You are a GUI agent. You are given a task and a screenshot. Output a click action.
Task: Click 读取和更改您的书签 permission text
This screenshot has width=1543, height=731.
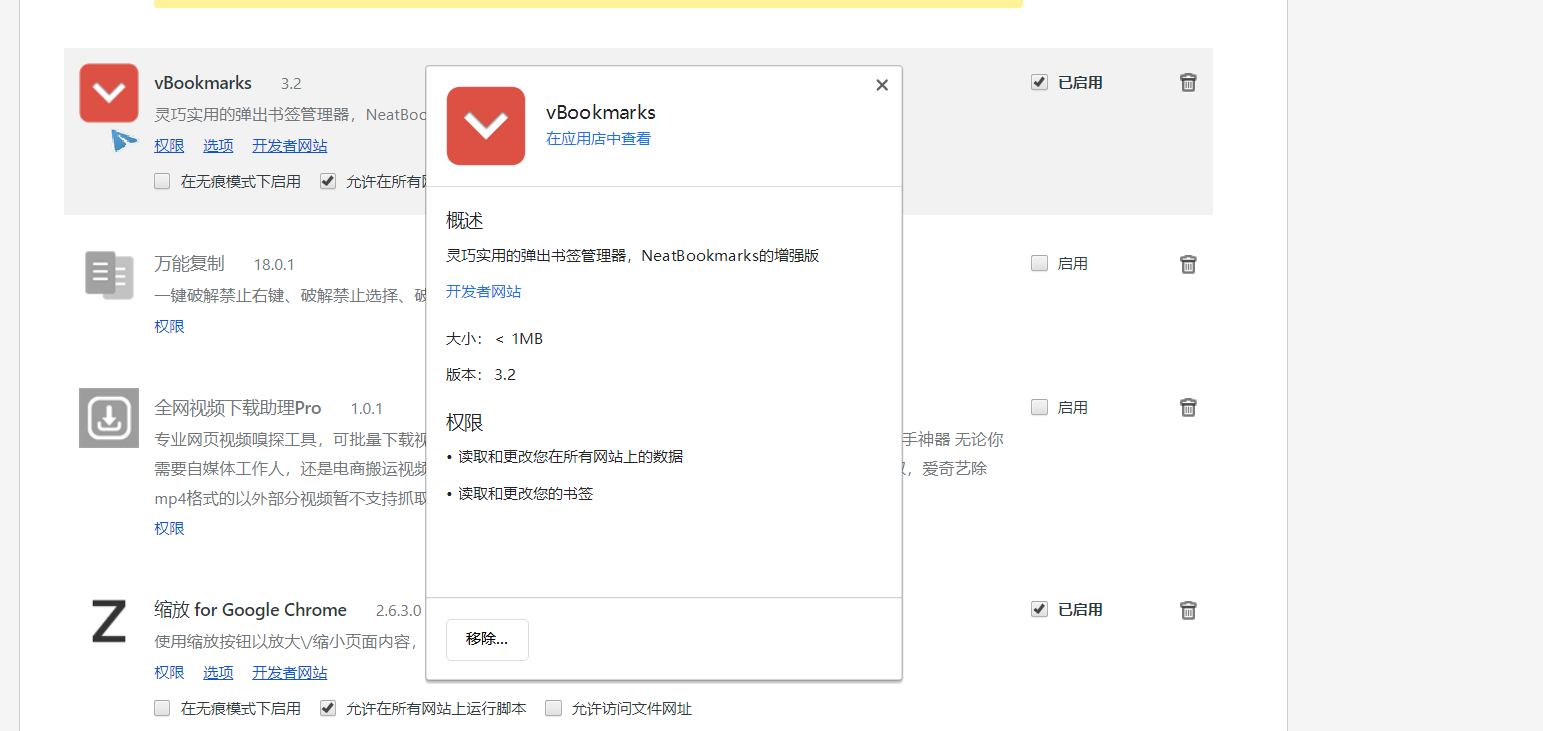526,494
